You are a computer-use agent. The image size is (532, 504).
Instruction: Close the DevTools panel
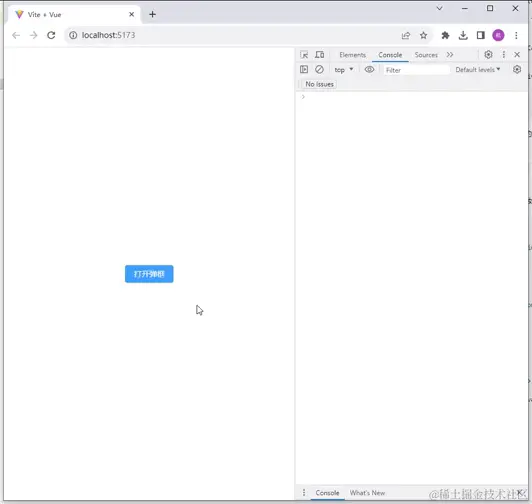[x=517, y=55]
